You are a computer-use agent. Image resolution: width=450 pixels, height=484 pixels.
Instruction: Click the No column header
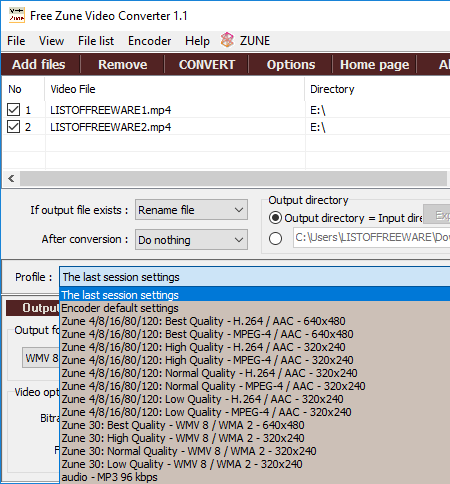[x=23, y=89]
